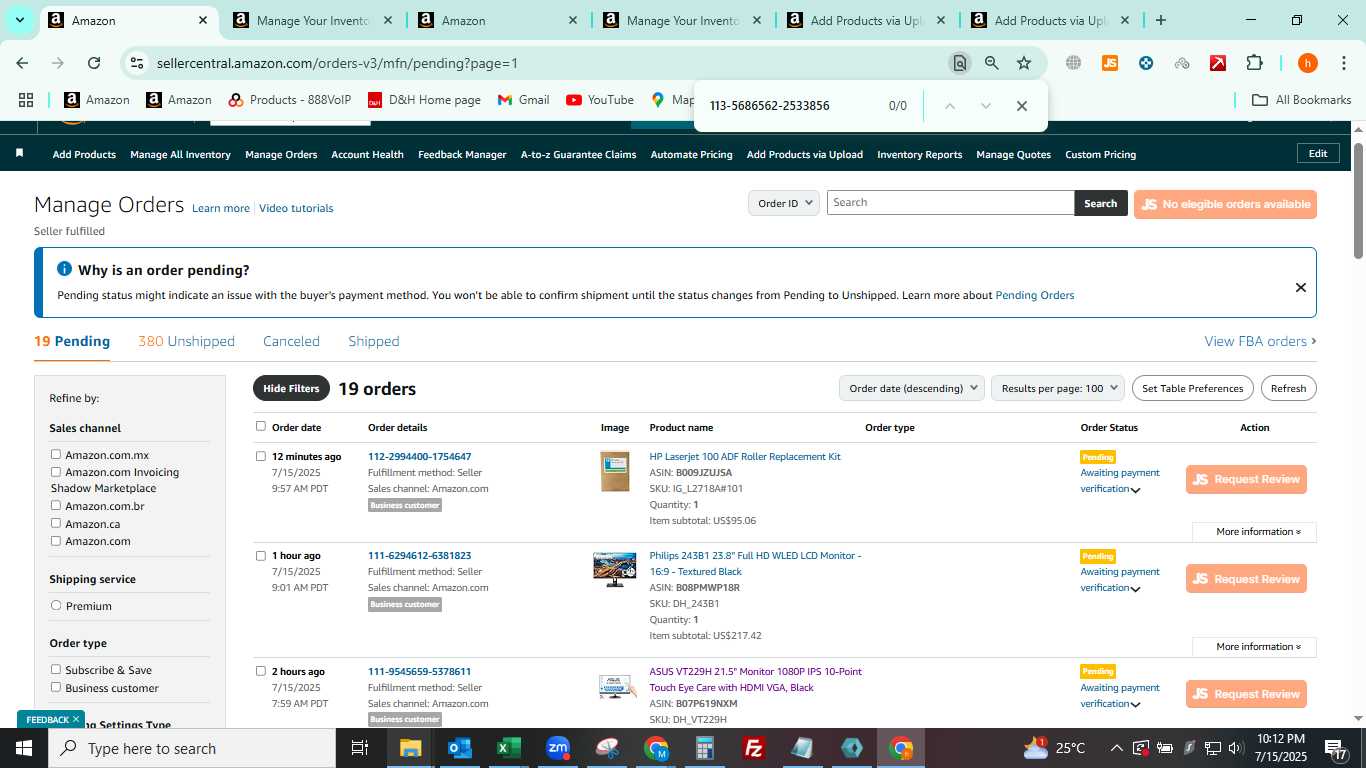Open the browser profile avatar 'h'
This screenshot has height=768, width=1366.
pos(1307,63)
